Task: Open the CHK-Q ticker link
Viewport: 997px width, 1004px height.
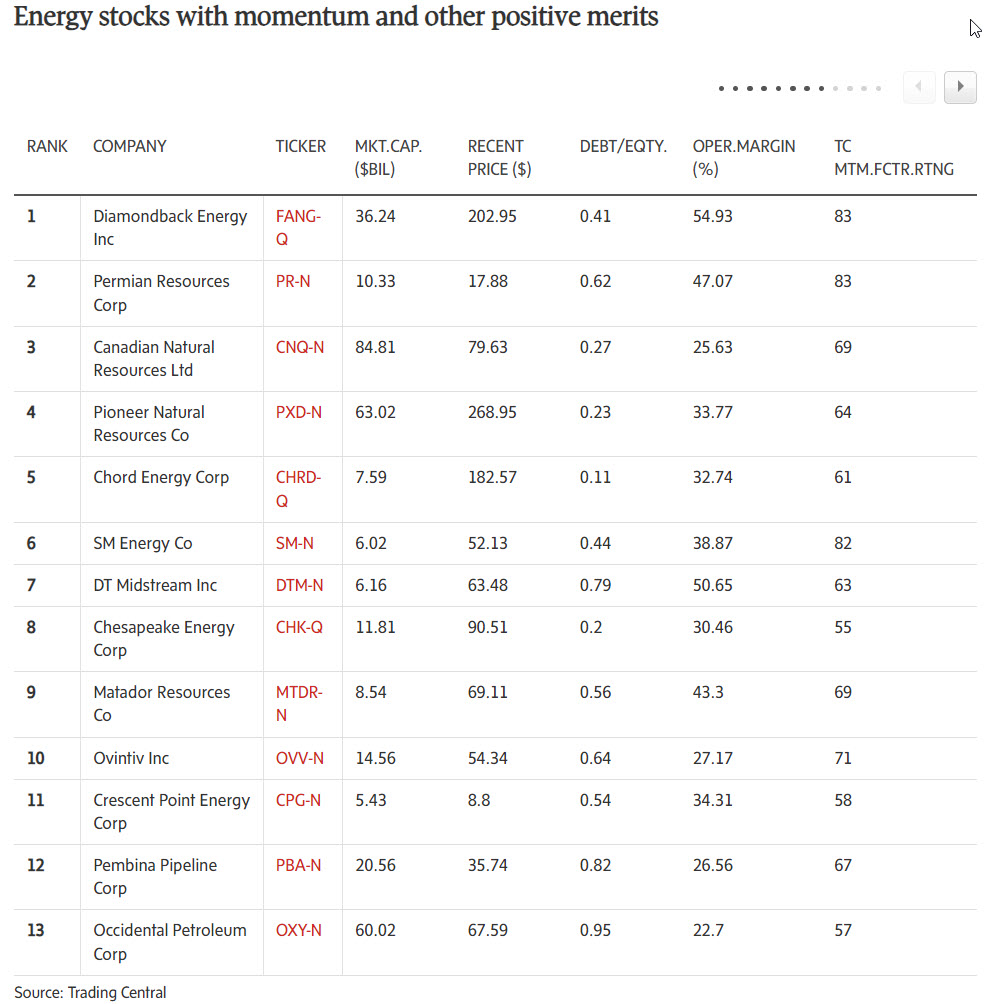Action: click(x=299, y=627)
